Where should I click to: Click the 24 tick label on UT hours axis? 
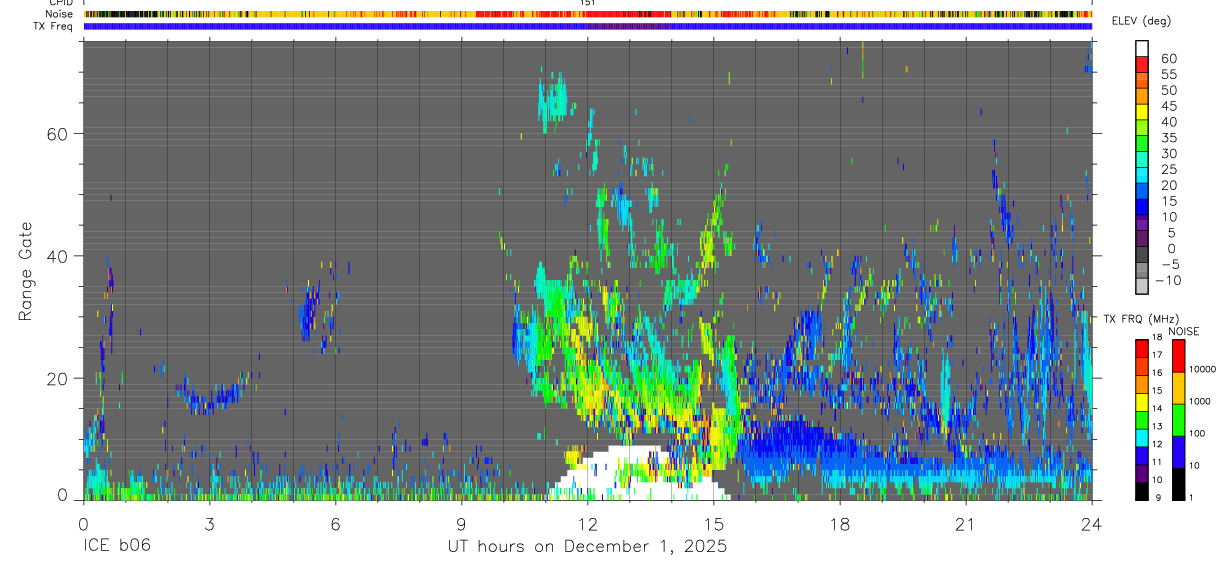(1092, 524)
